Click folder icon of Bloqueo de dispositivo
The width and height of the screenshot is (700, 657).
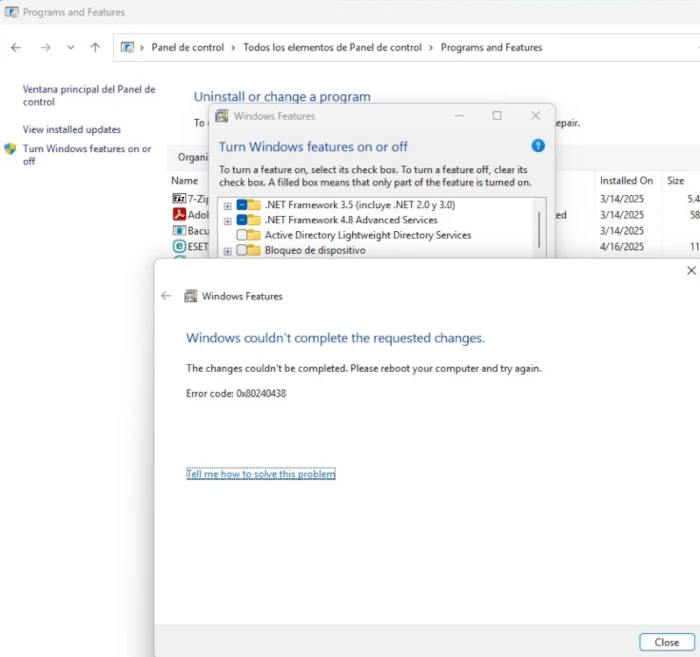[x=254, y=250]
